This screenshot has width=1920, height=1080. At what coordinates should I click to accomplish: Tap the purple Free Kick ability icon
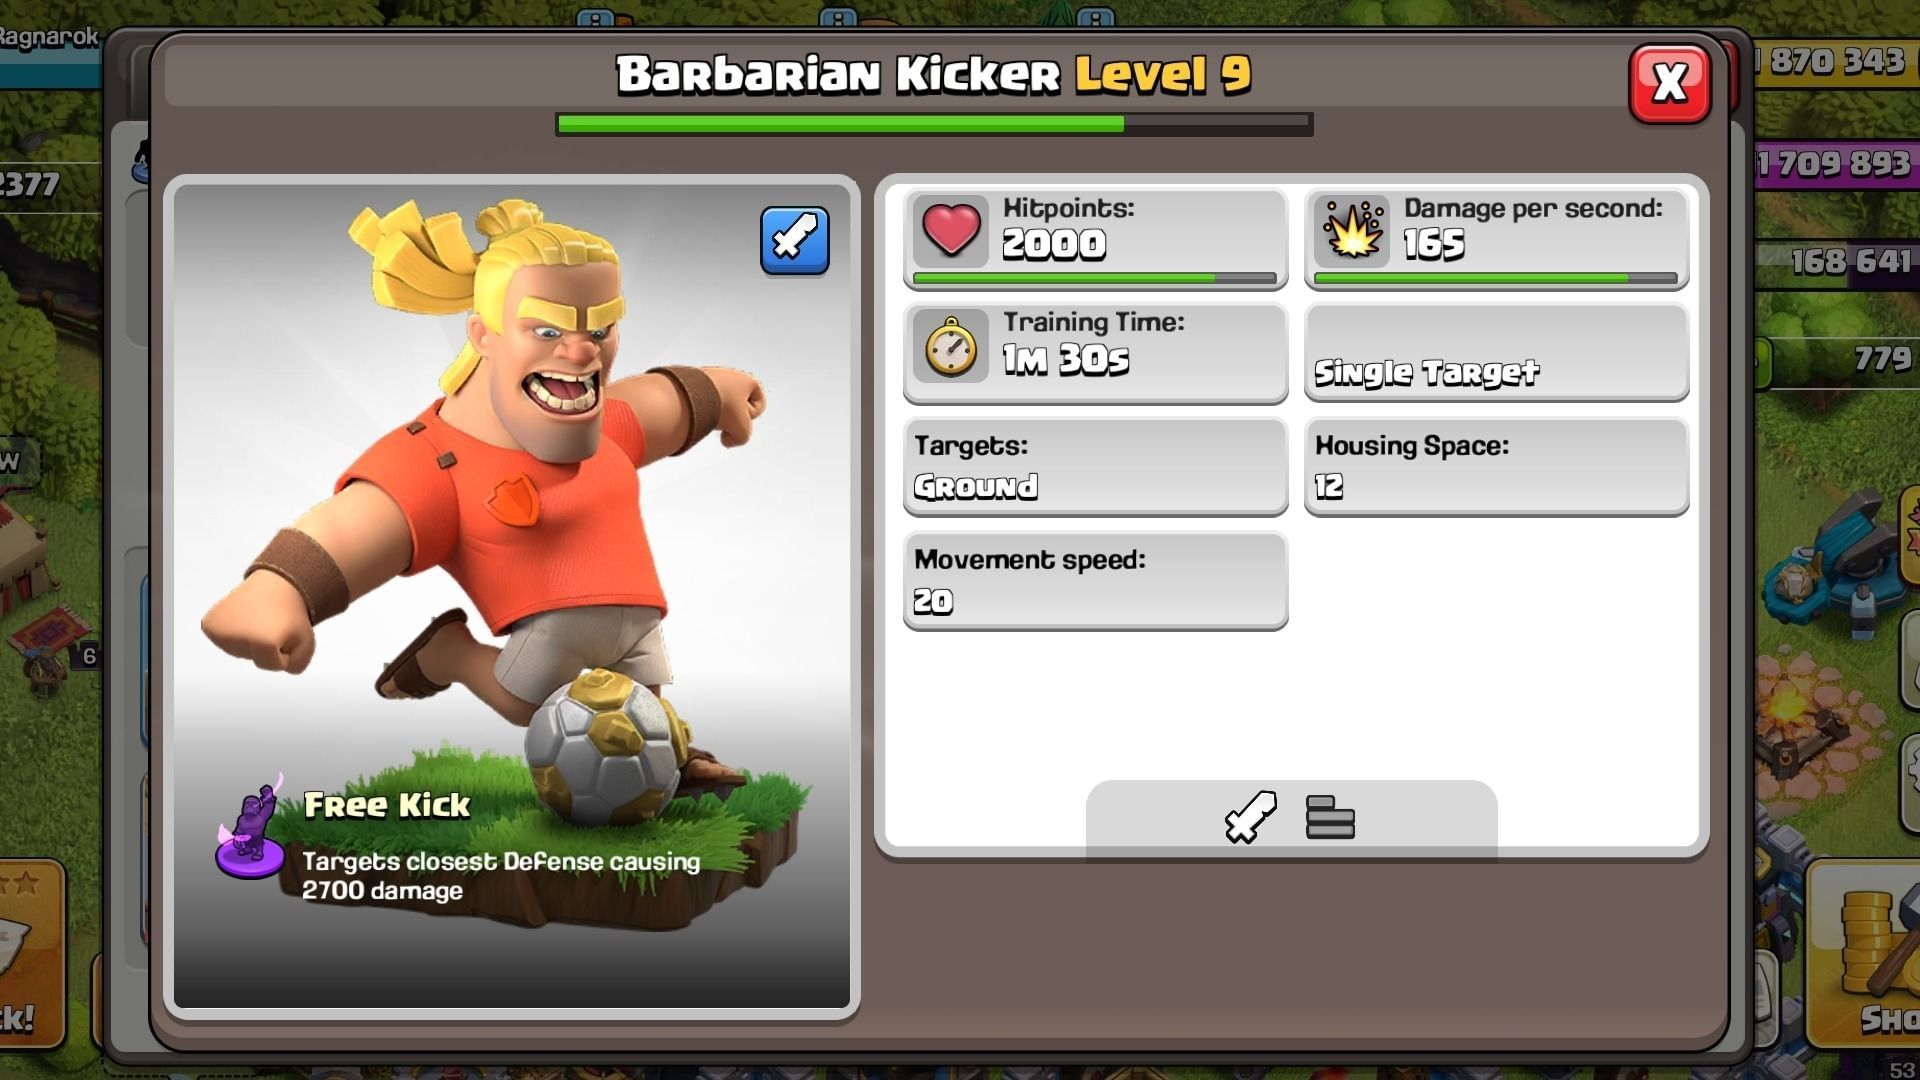click(x=250, y=830)
